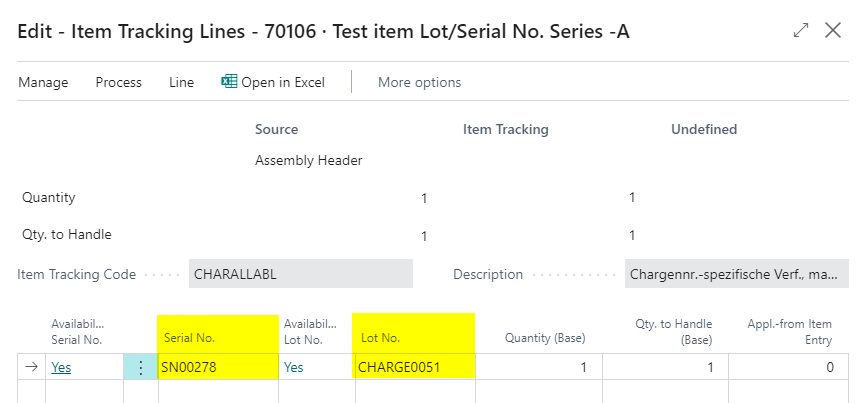Viewport: 866px width, 403px height.
Task: Click More options in the action bar
Action: point(419,82)
